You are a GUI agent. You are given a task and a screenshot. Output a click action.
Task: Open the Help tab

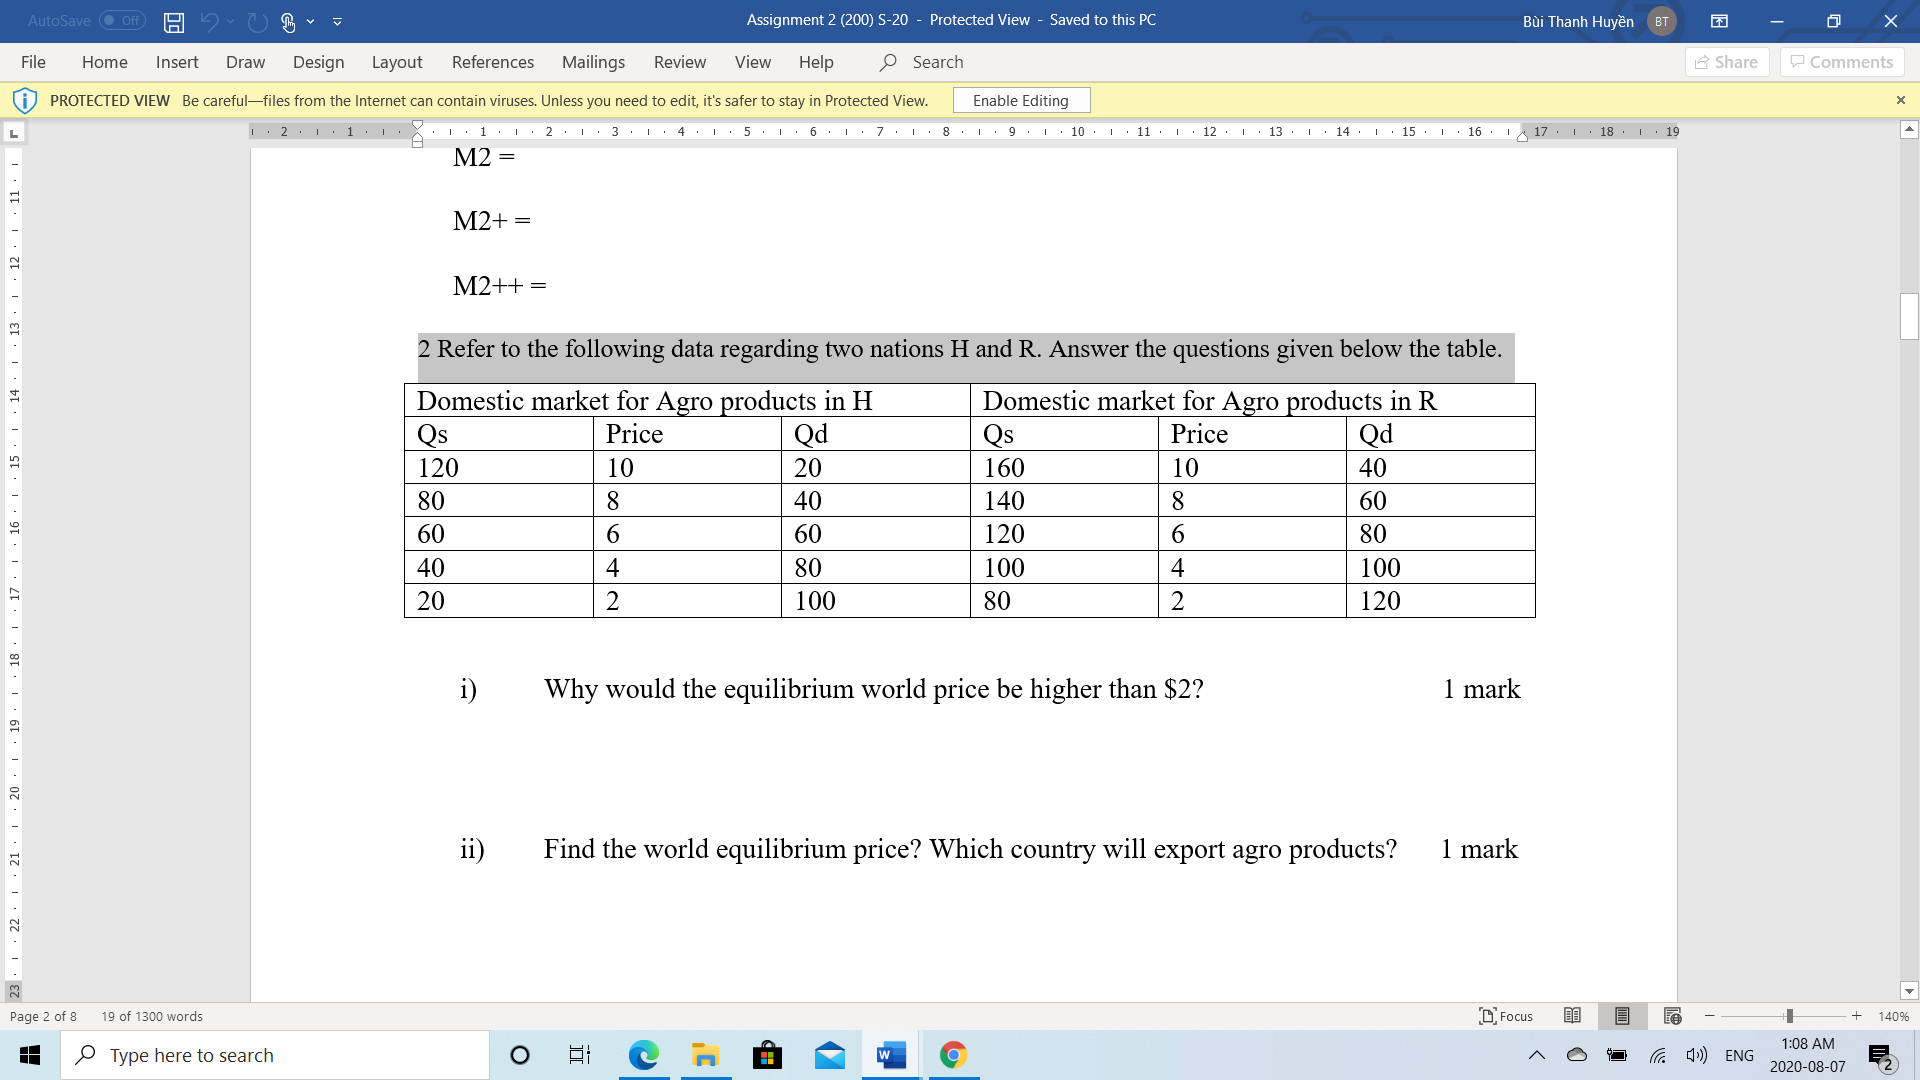[x=816, y=62]
